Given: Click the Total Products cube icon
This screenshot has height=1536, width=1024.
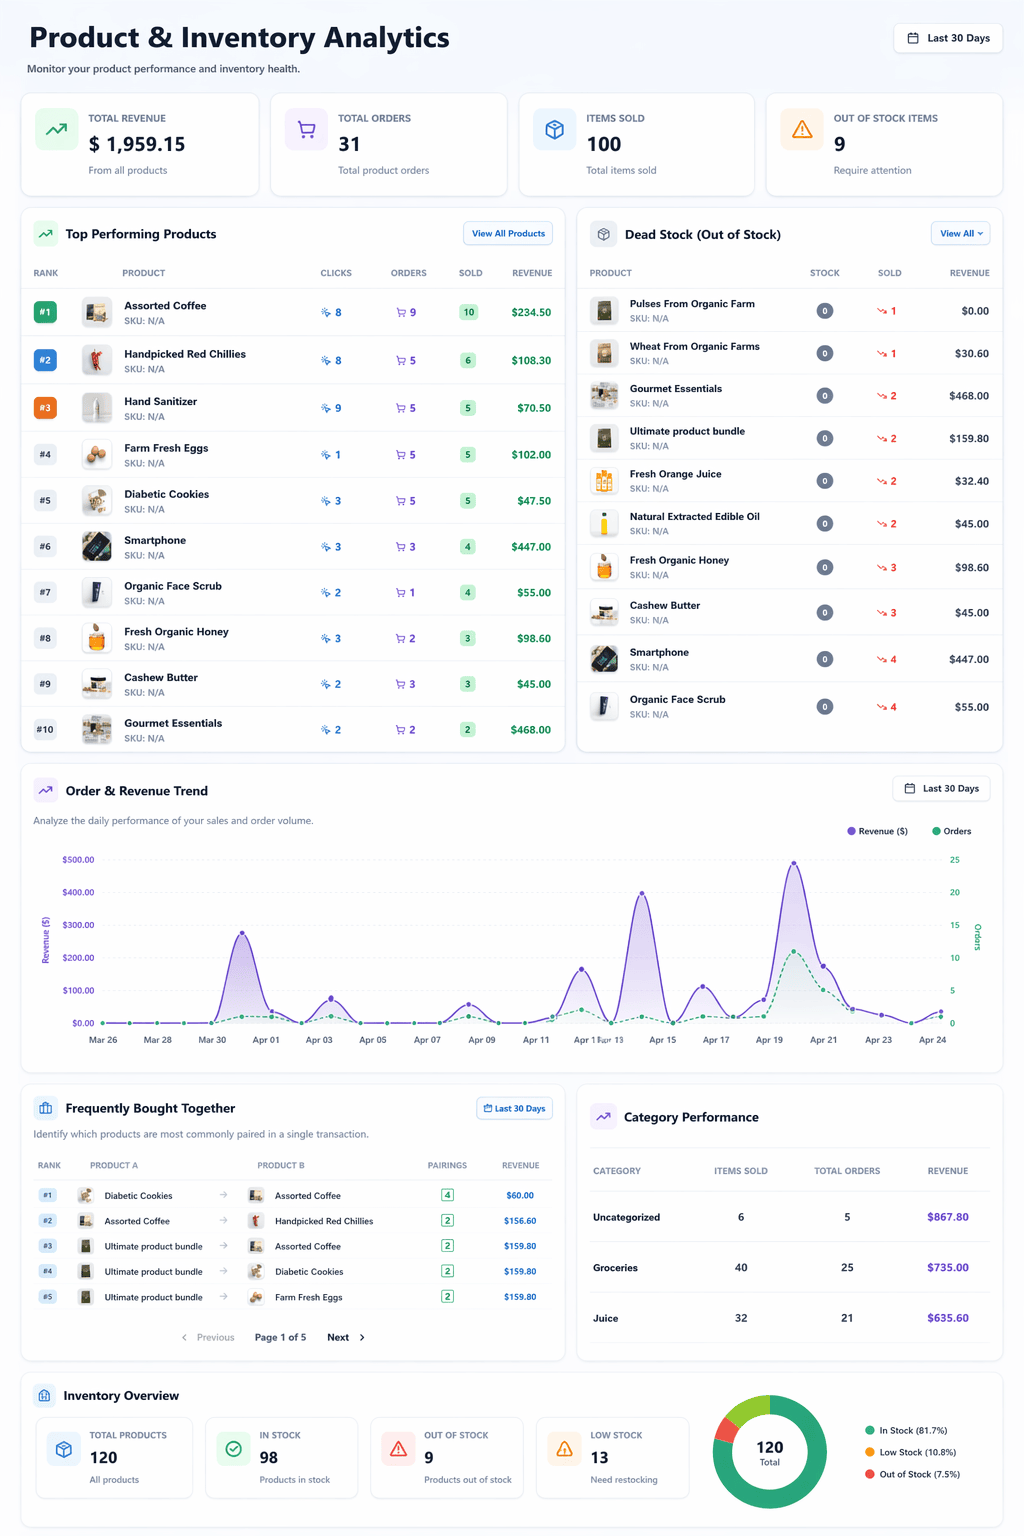Looking at the screenshot, I should pyautogui.click(x=64, y=1449).
